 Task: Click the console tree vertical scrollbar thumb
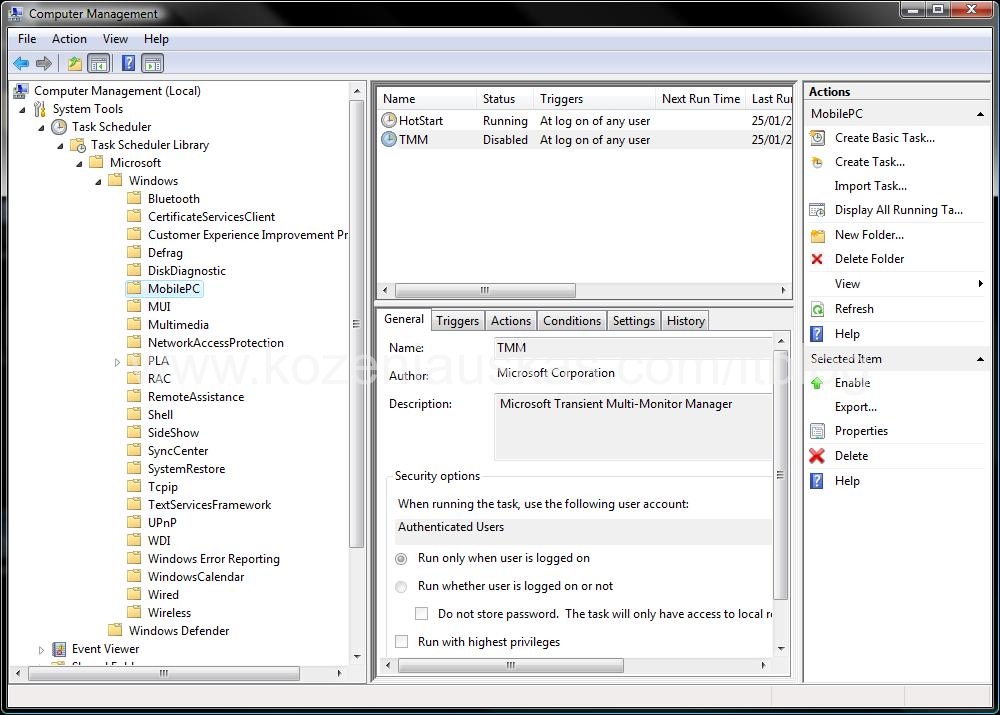[357, 324]
